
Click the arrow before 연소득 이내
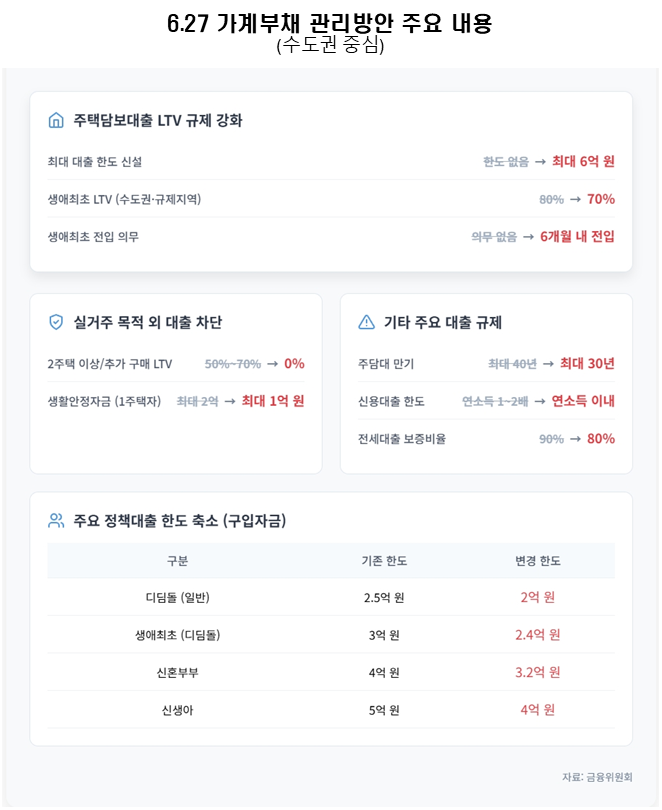pos(540,401)
